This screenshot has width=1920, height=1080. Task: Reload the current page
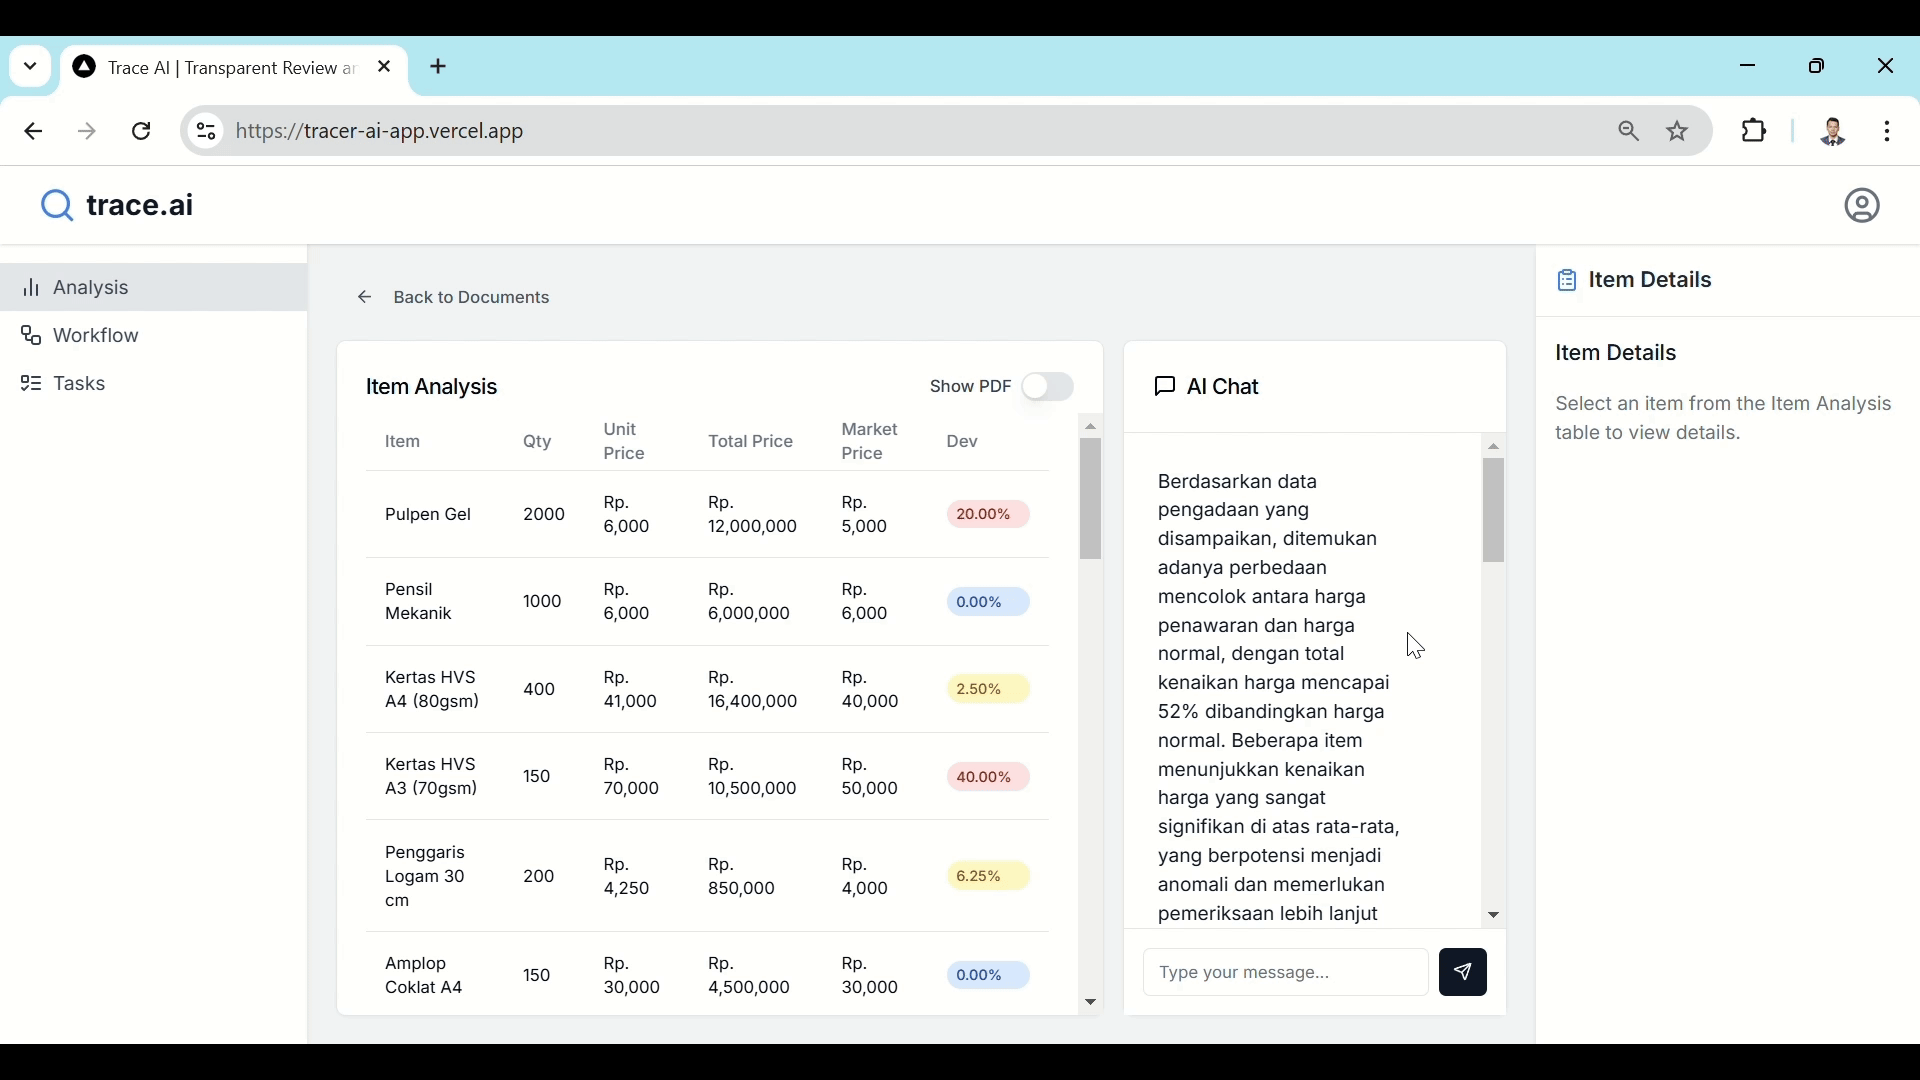point(142,132)
